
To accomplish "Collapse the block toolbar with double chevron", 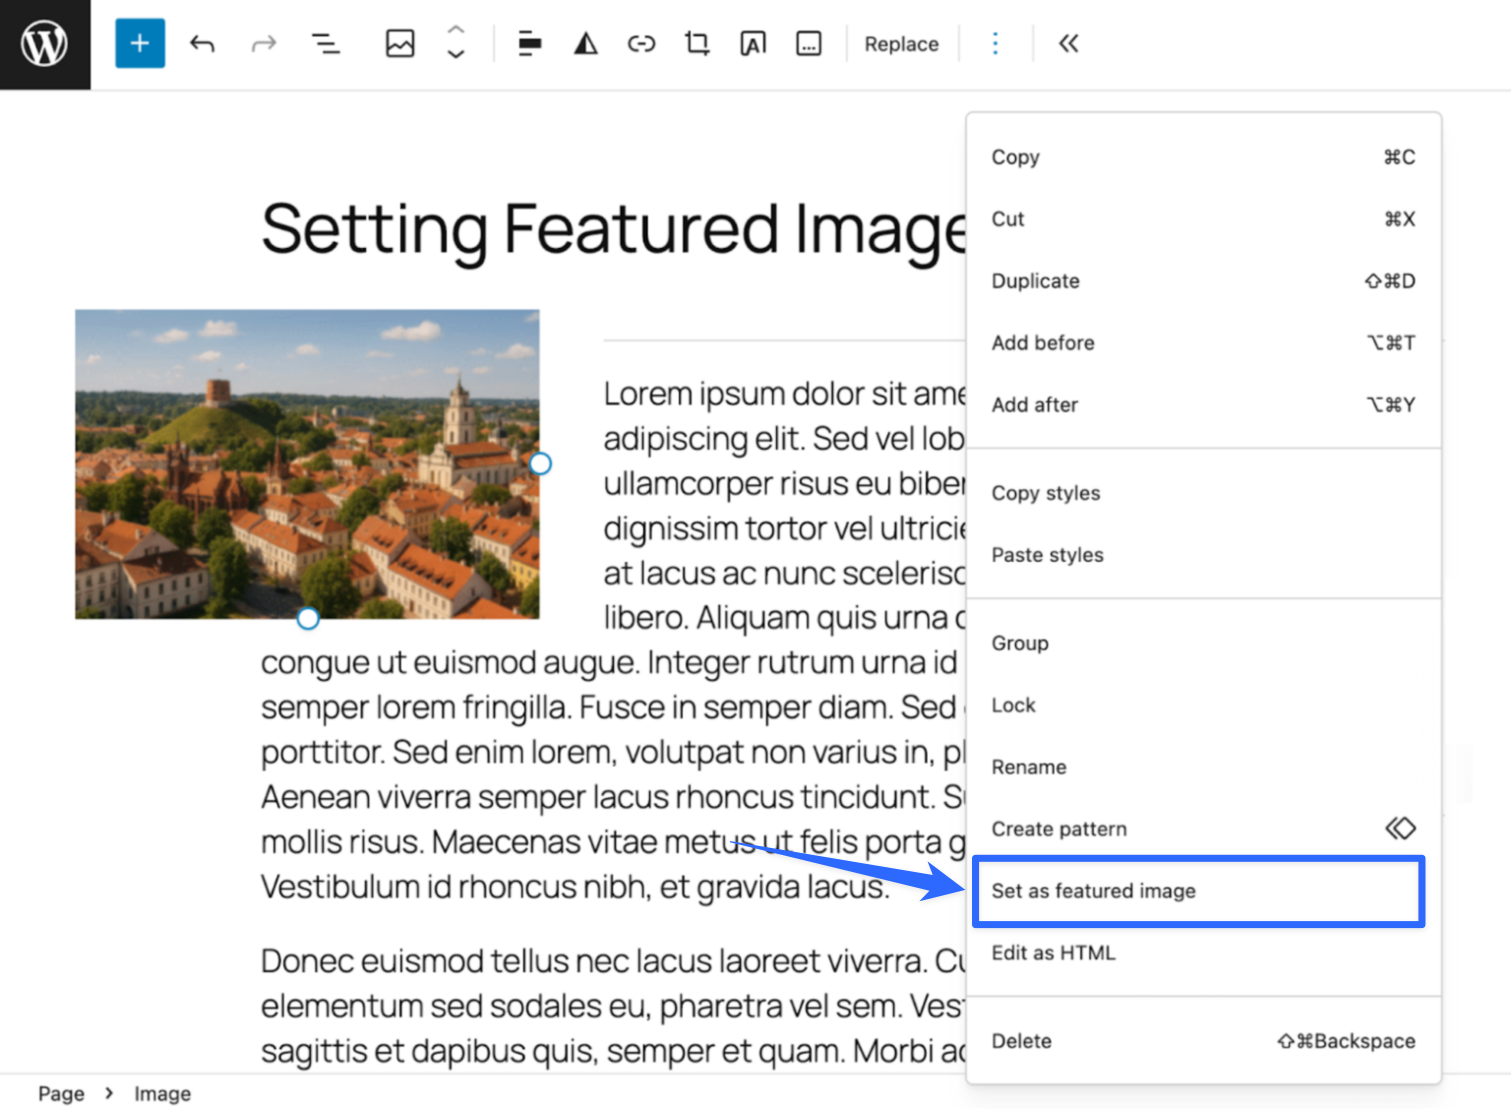I will [1069, 44].
